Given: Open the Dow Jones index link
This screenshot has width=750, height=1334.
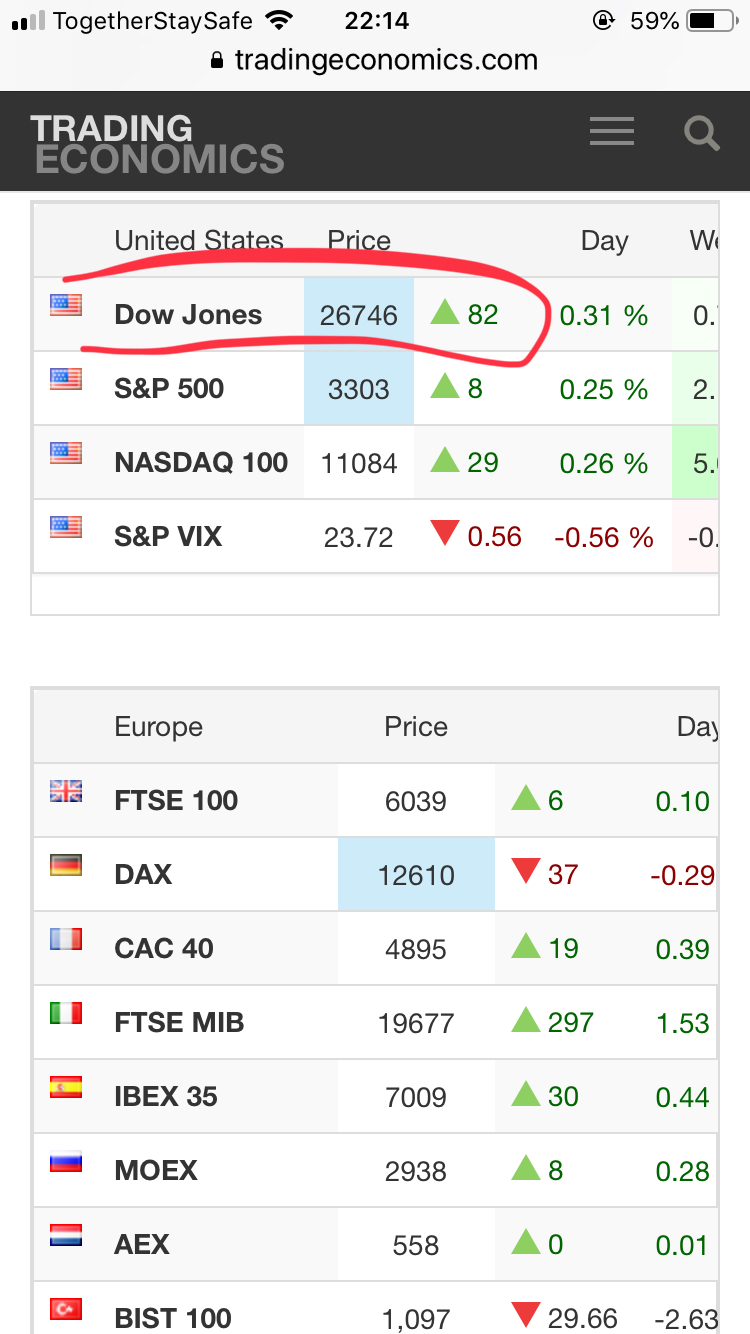Looking at the screenshot, I should pyautogui.click(x=188, y=315).
